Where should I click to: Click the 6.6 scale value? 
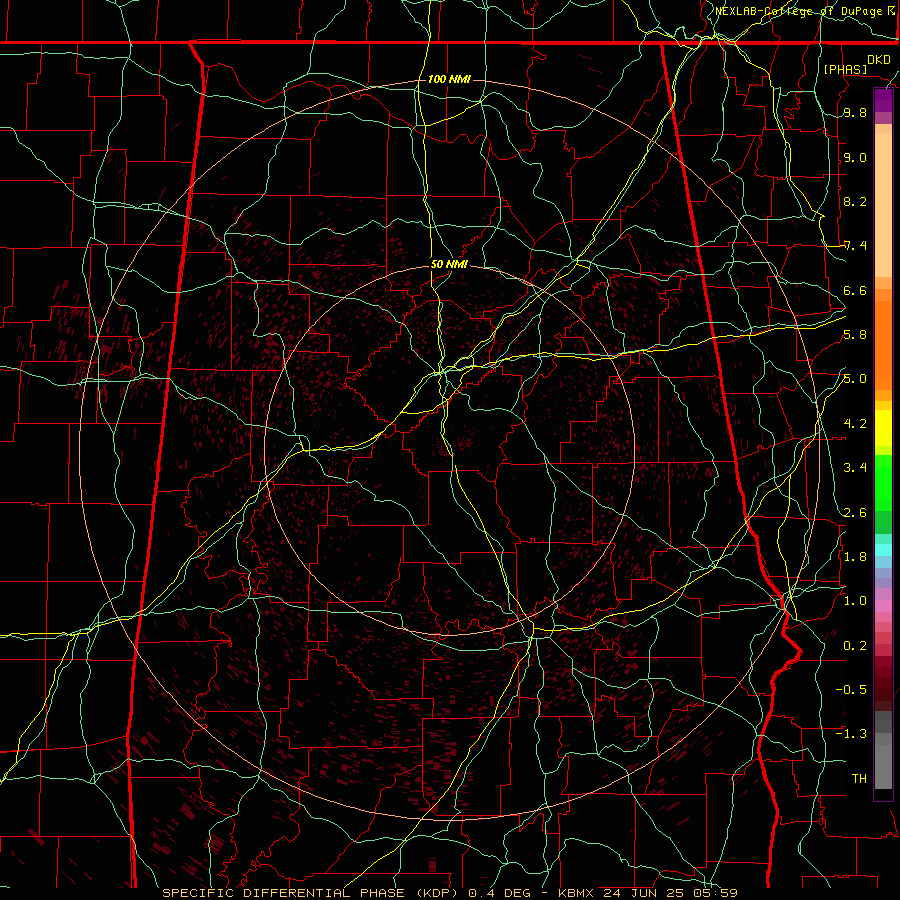click(855, 290)
